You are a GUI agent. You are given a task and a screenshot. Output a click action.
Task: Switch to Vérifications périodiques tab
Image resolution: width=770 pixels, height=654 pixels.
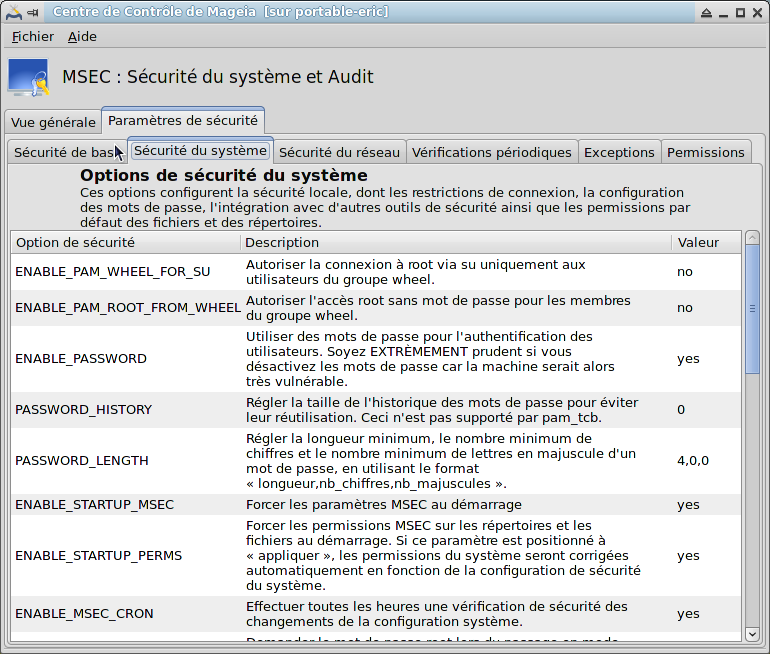(492, 152)
